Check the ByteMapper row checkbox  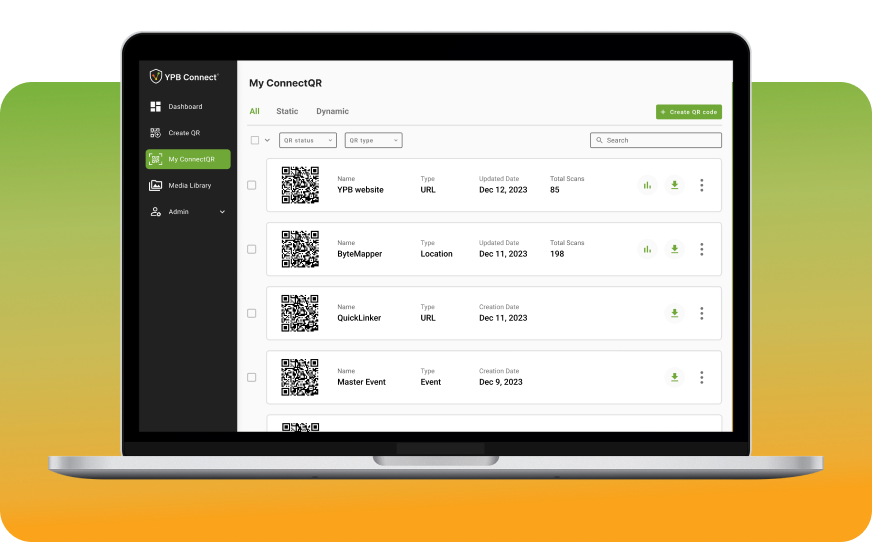(x=251, y=249)
